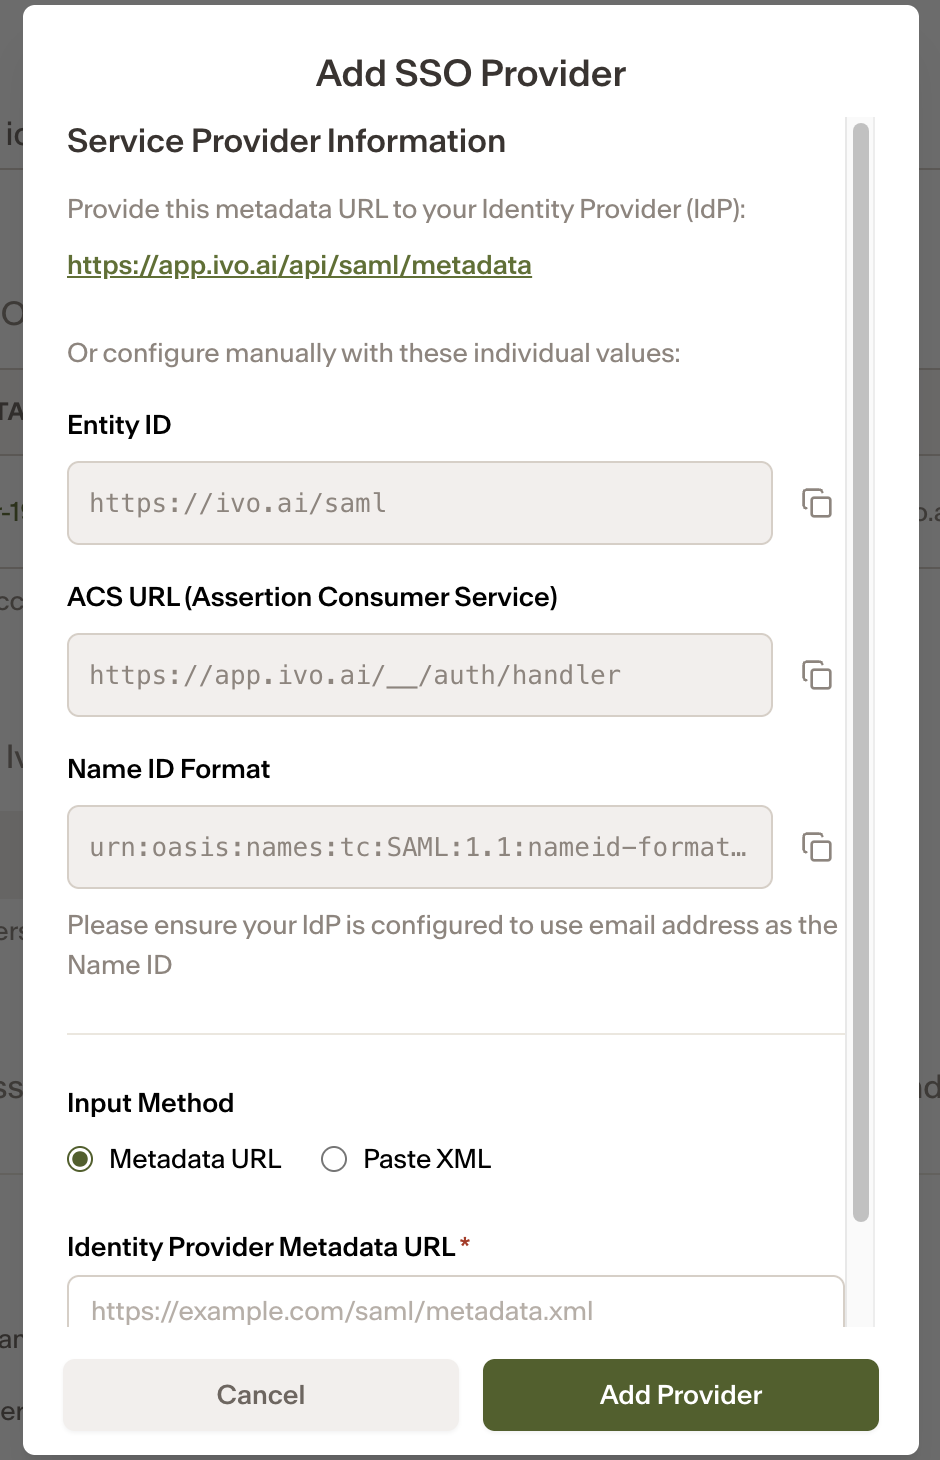
Task: Click the Cancel button
Action: (261, 1395)
